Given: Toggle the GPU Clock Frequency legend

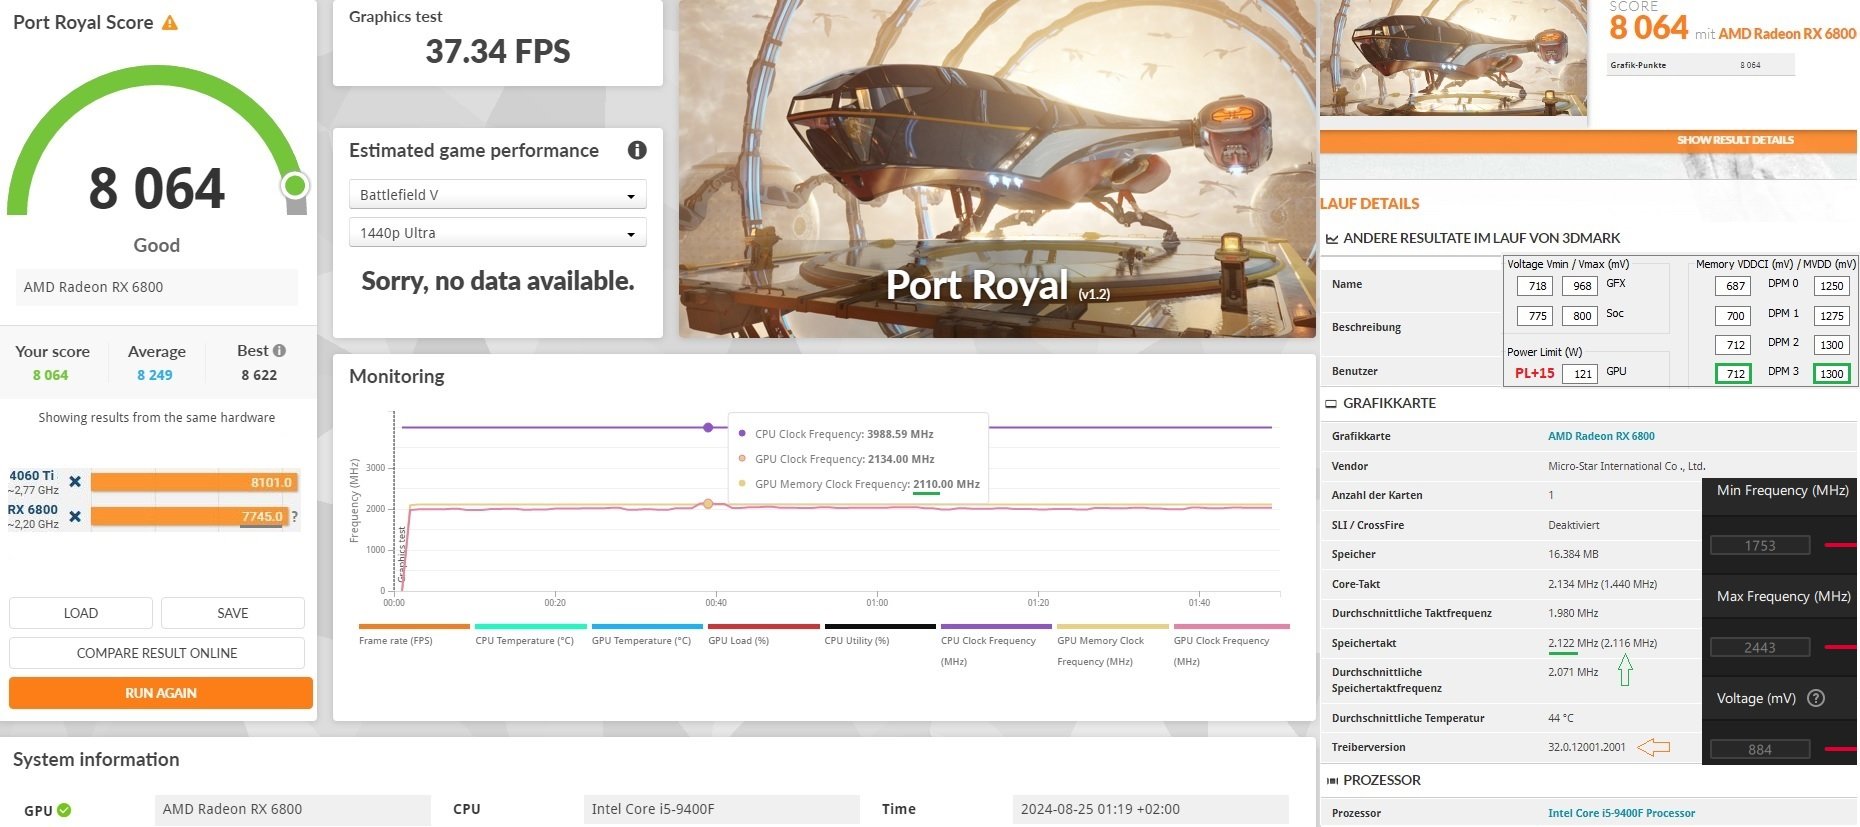Looking at the screenshot, I should click(x=1230, y=646).
